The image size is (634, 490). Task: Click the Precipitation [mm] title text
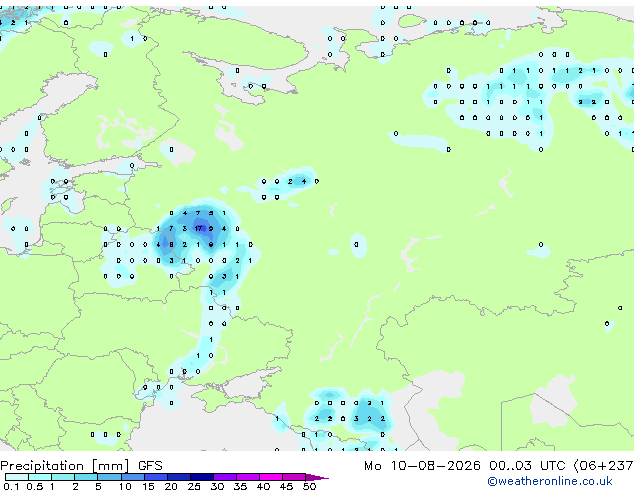click(x=65, y=466)
